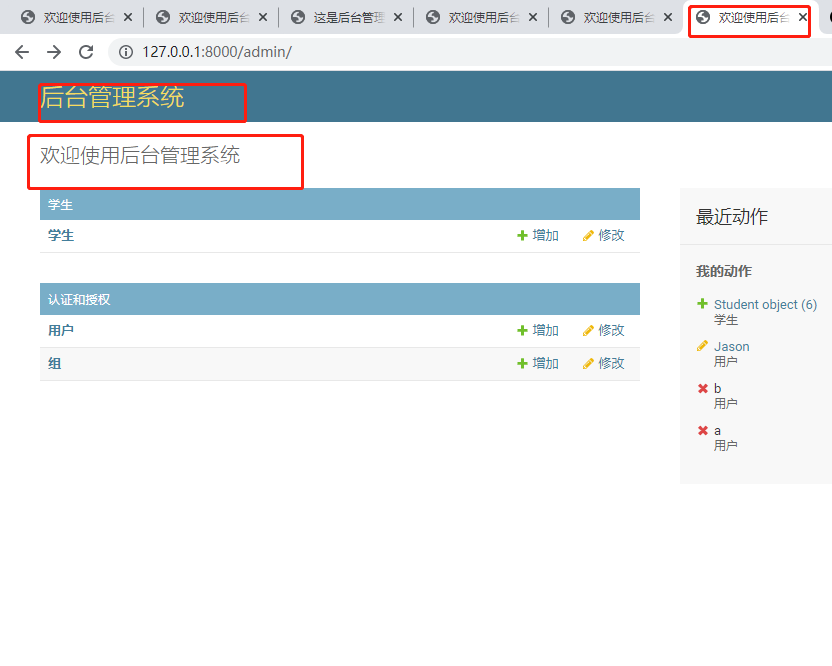
Task: Open the Student object (6) recent action
Action: tap(765, 305)
